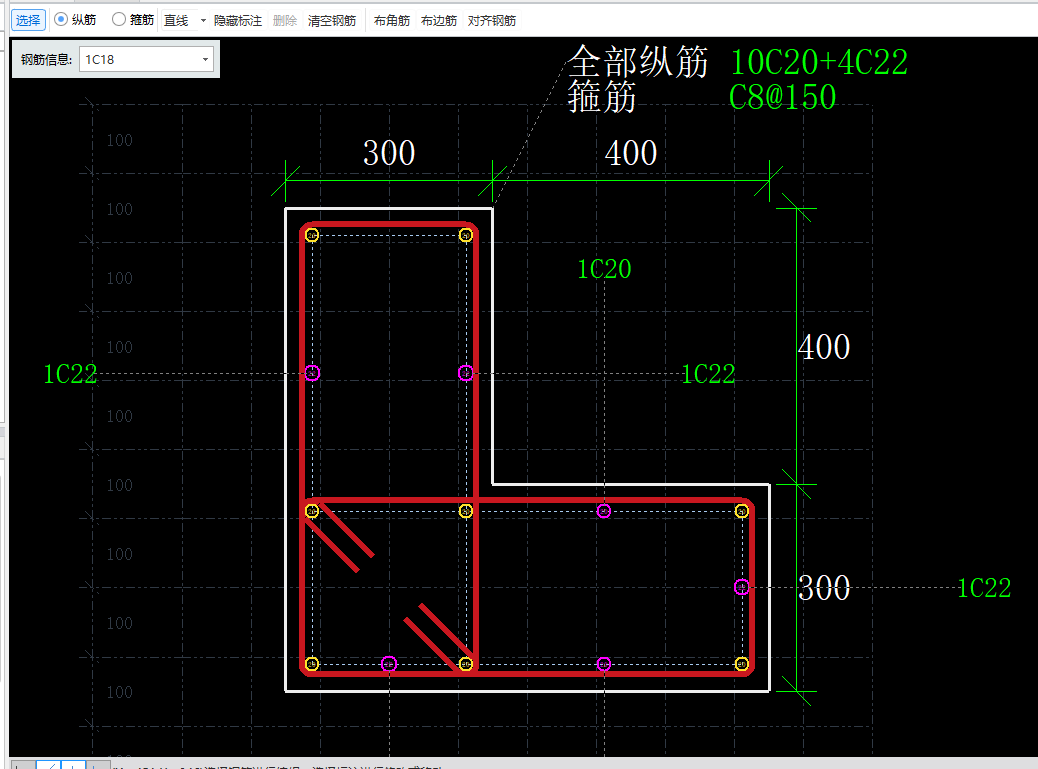The width and height of the screenshot is (1038, 769).
Task: Click the 布边筋 toolbar item
Action: click(x=438, y=21)
